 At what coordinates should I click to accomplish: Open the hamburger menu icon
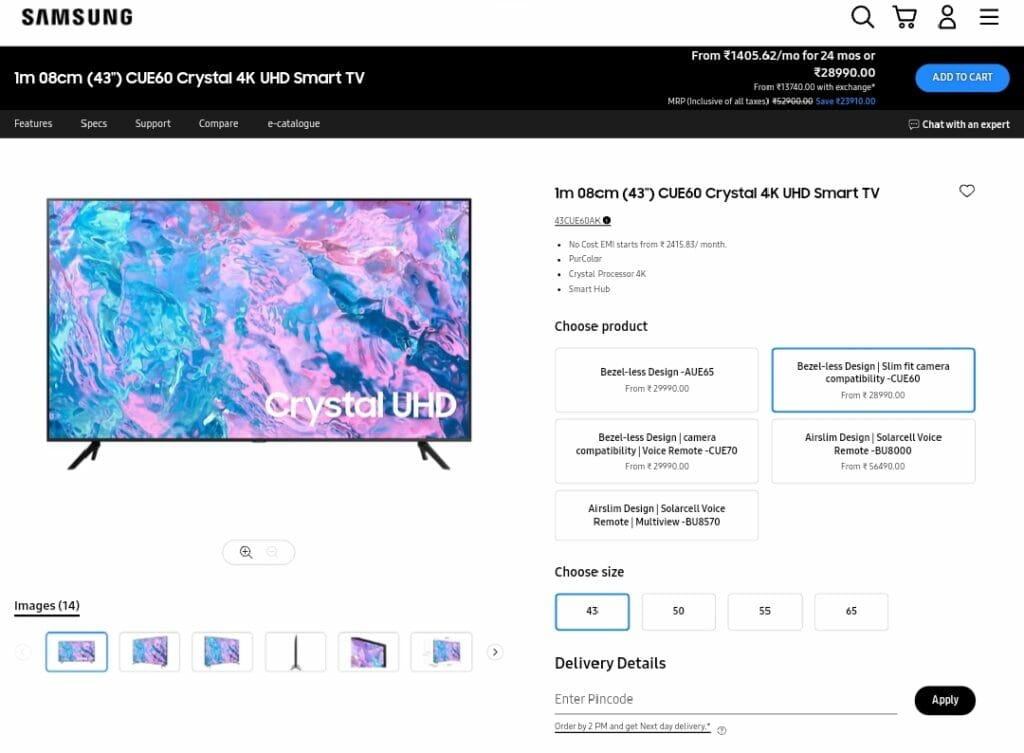tap(989, 16)
